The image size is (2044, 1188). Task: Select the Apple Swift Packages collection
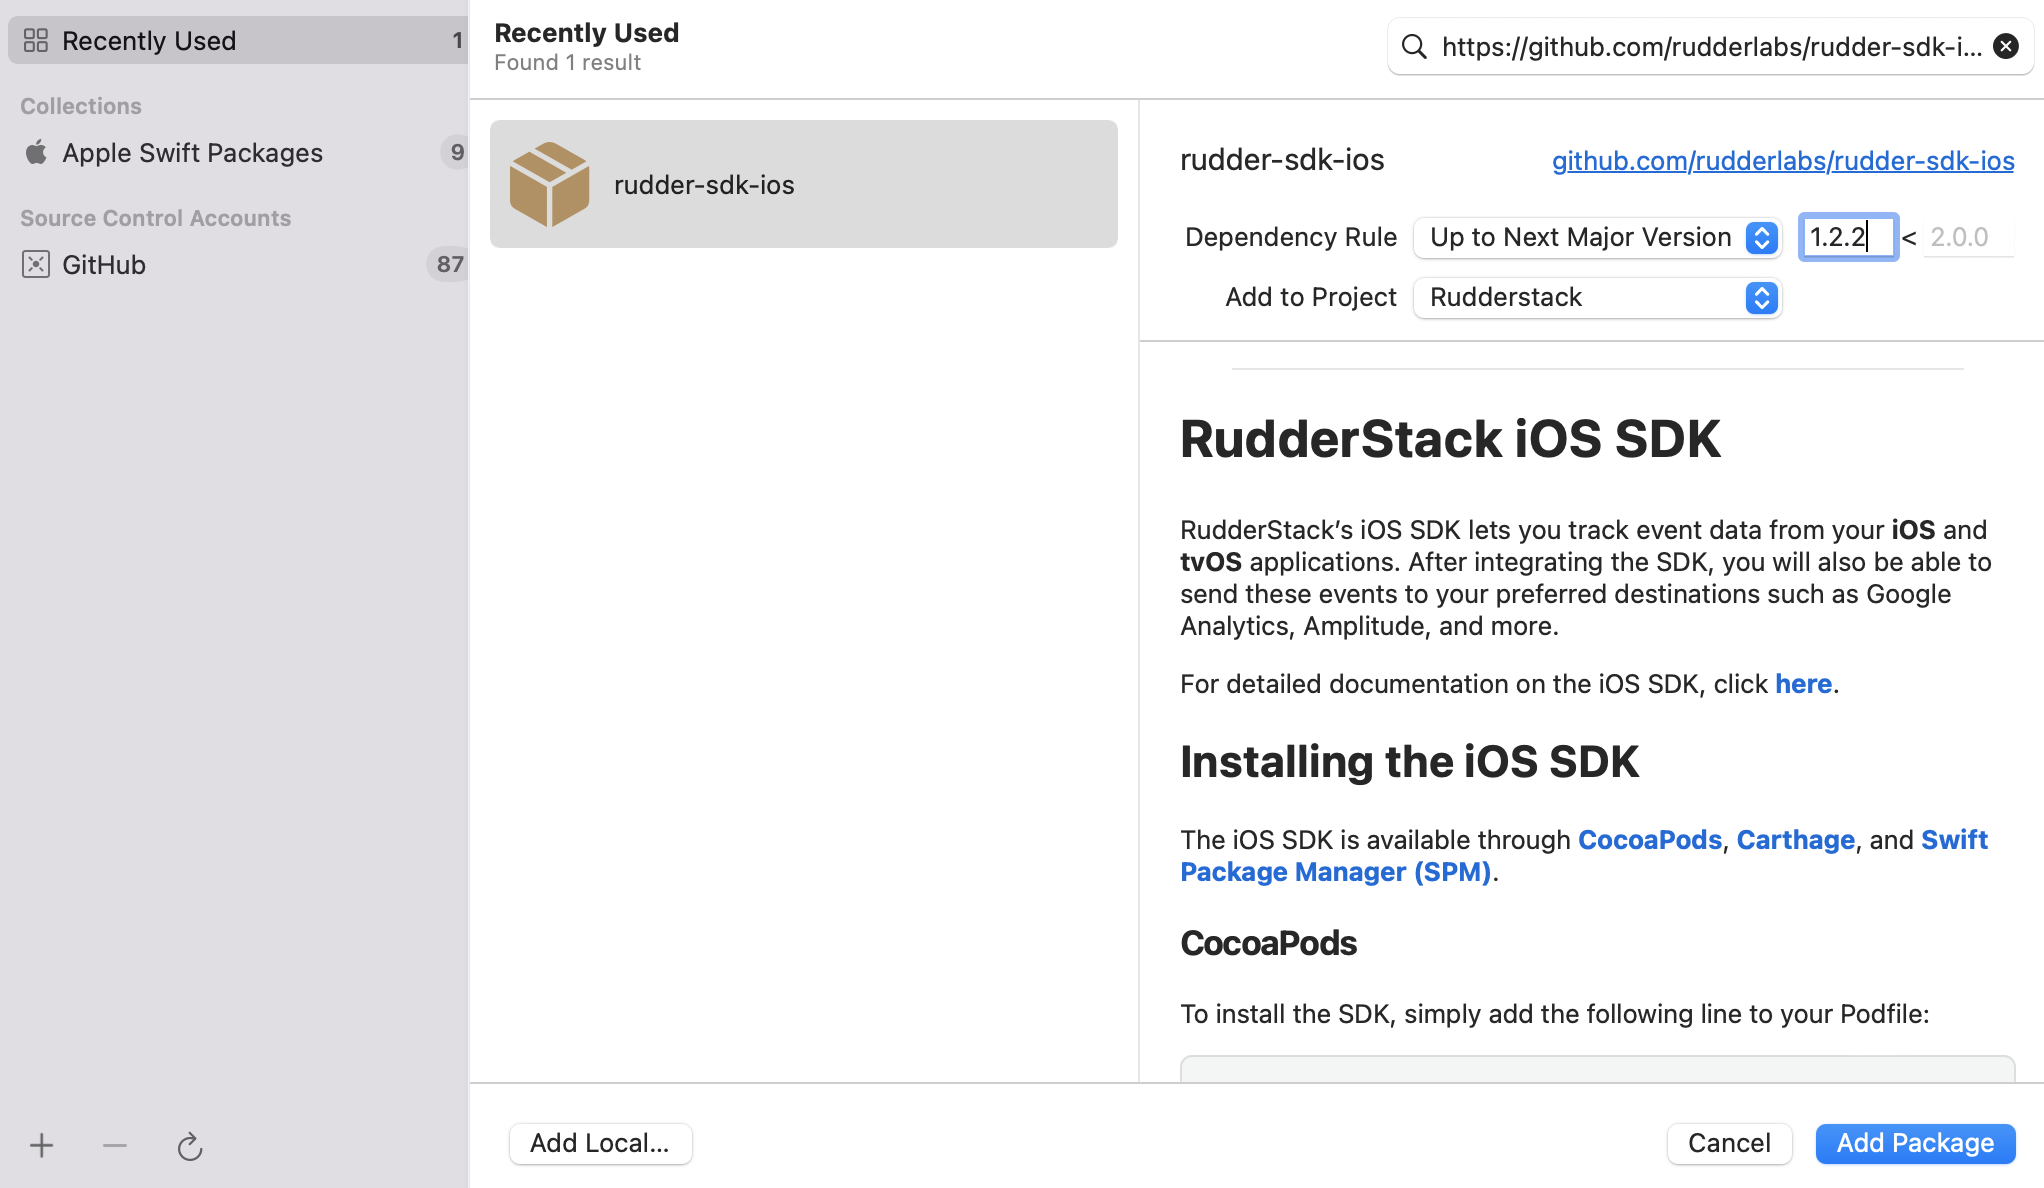click(x=193, y=152)
